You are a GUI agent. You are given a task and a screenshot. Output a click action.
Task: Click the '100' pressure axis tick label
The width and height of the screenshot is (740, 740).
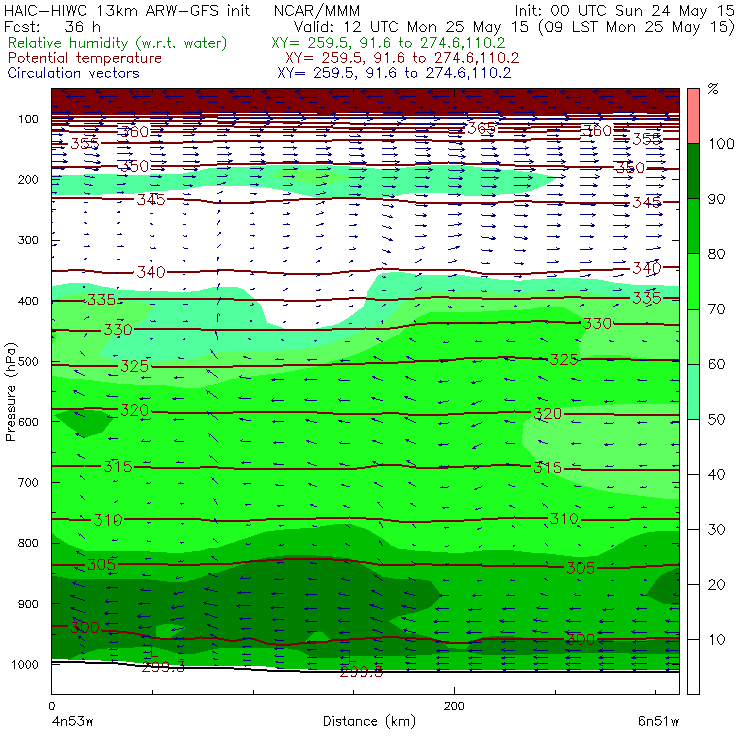(x=28, y=119)
